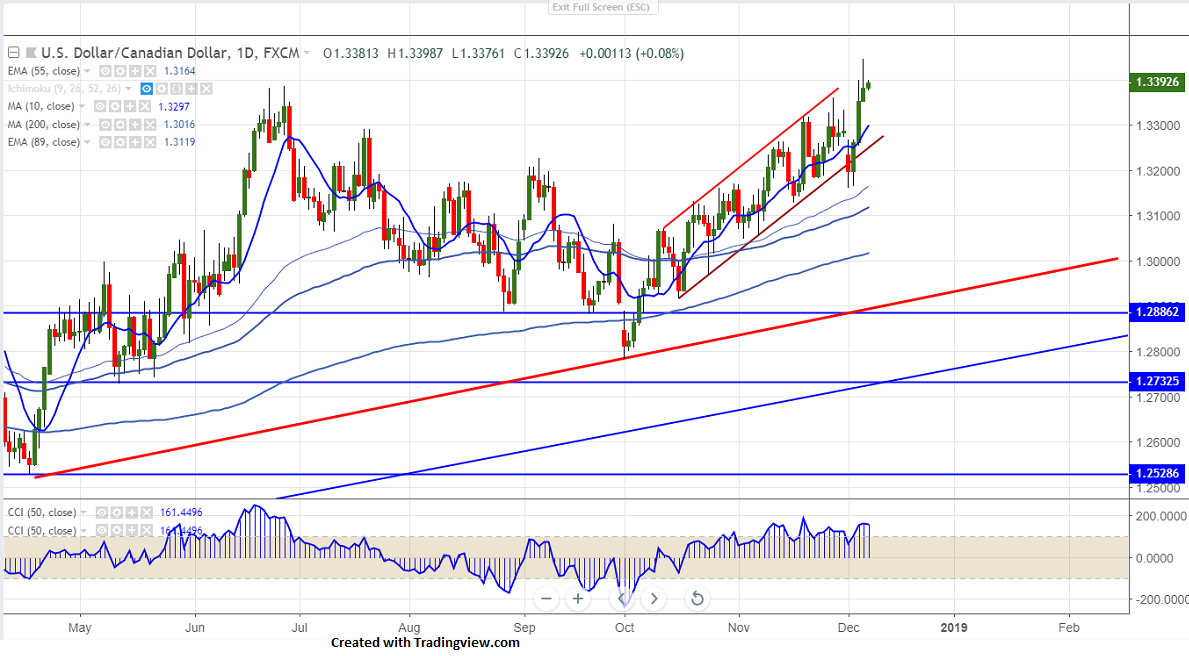Toggle visibility eye of MA 200

click(x=105, y=124)
